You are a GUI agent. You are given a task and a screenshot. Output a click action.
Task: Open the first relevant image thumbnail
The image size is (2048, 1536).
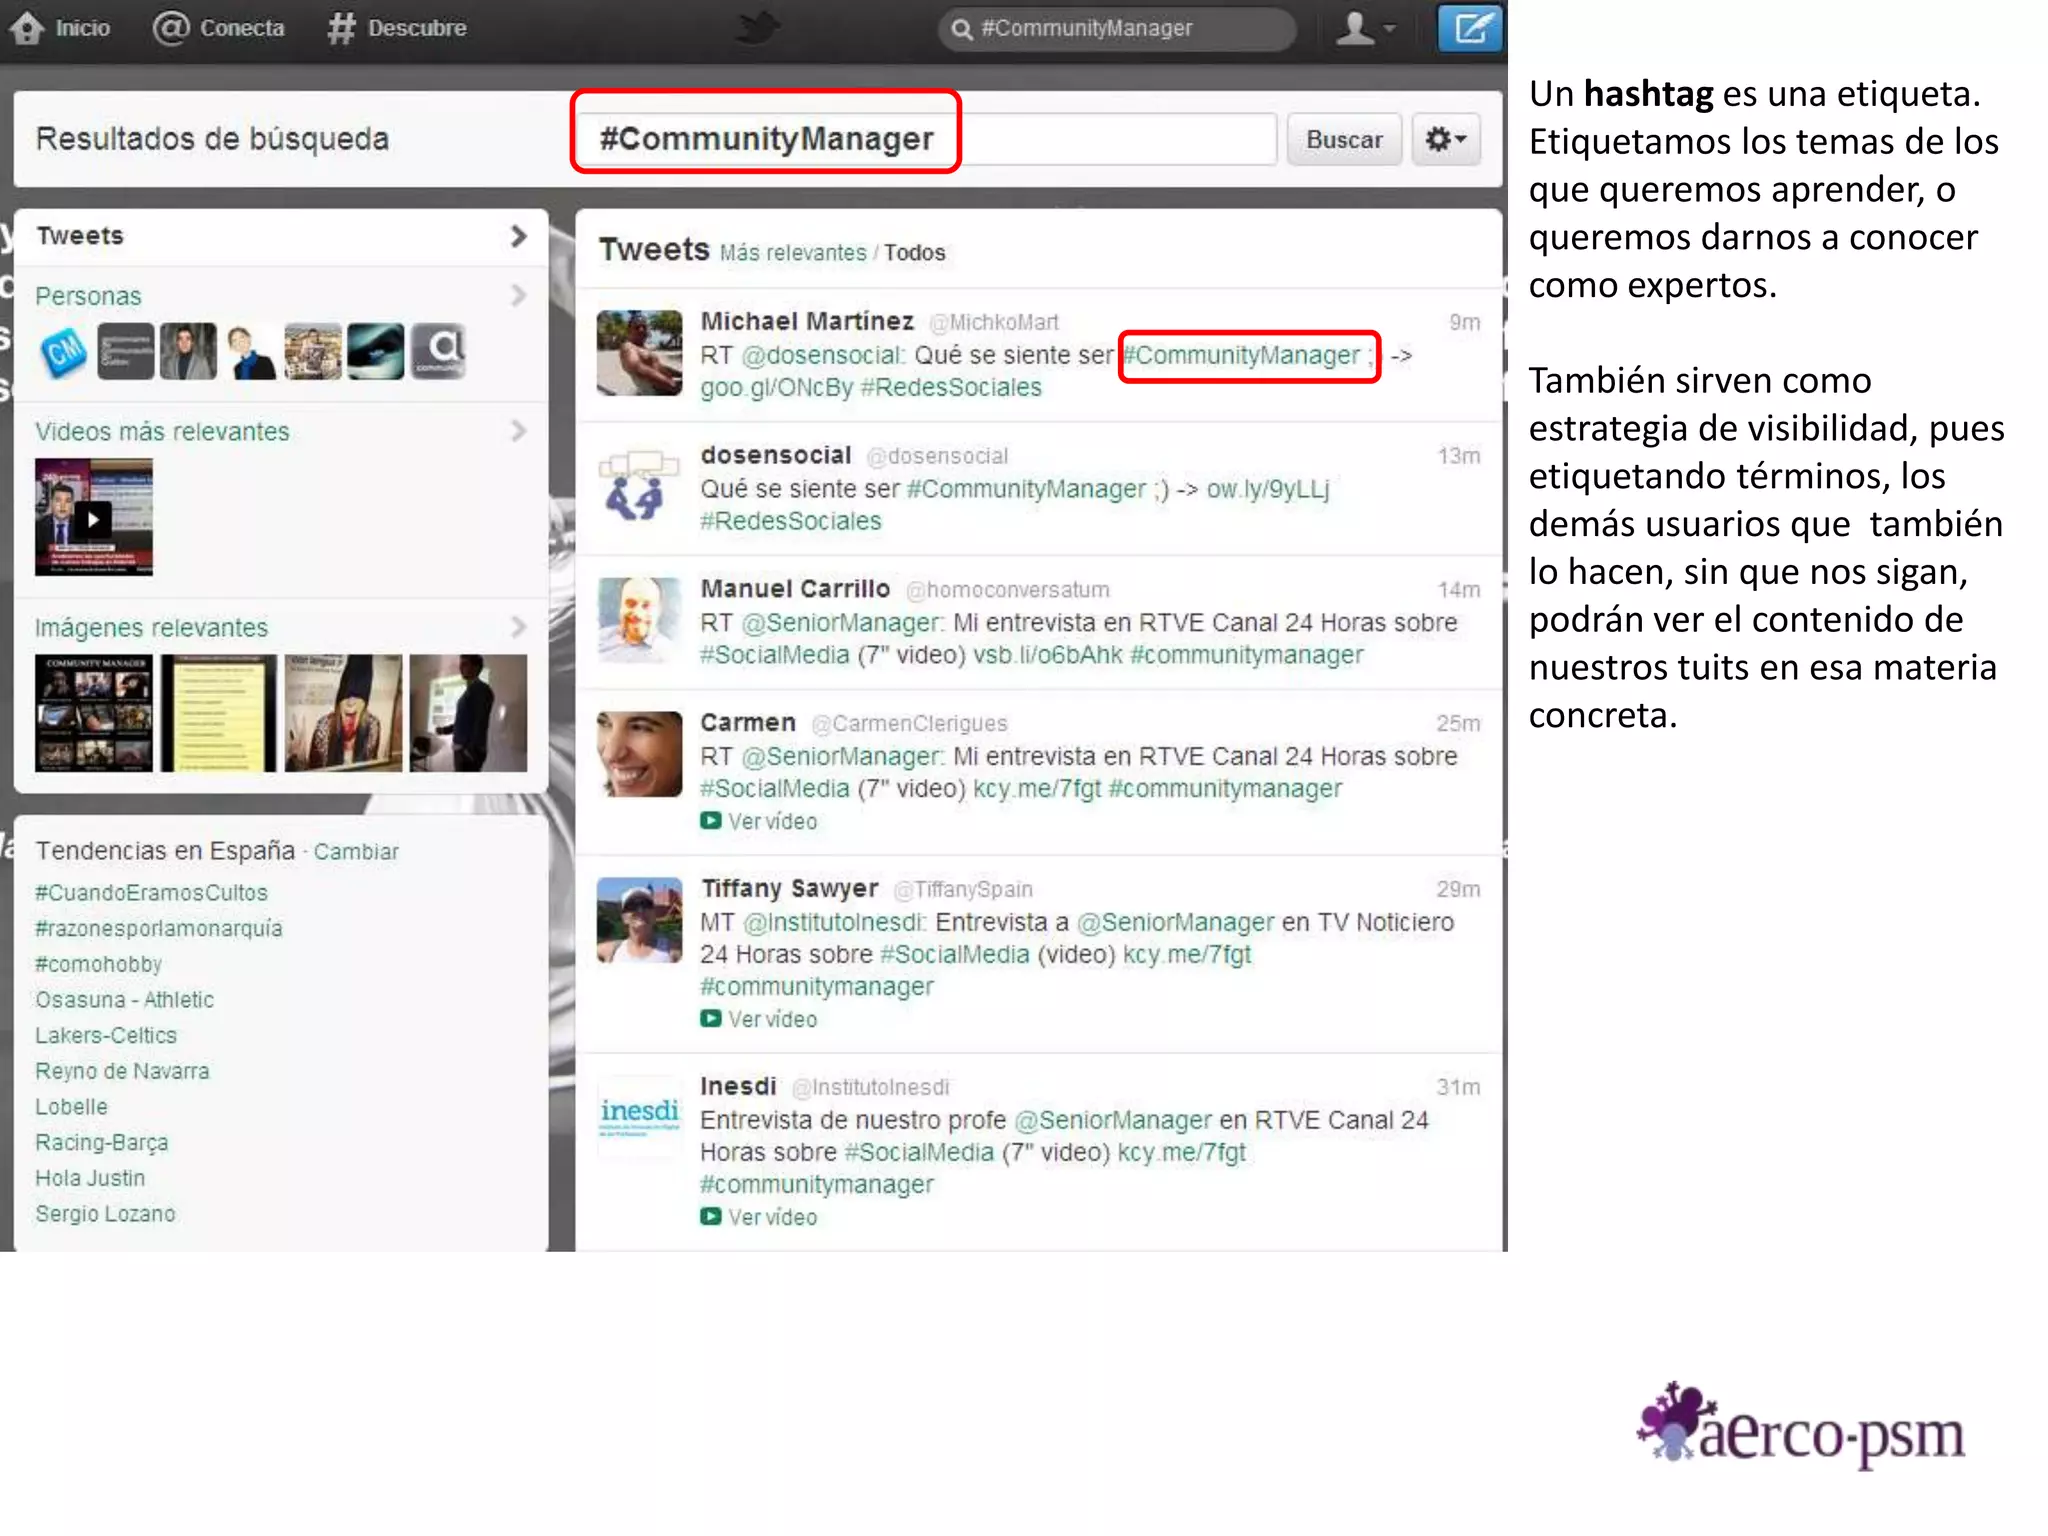[94, 713]
